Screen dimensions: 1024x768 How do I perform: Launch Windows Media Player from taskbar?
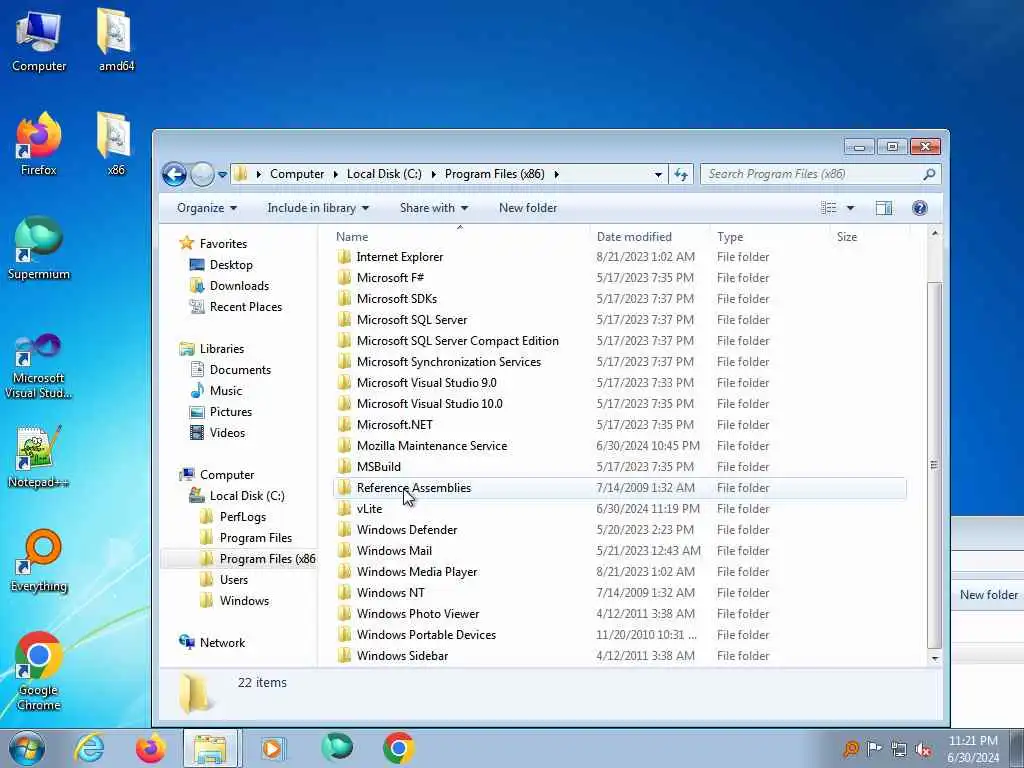pyautogui.click(x=272, y=748)
